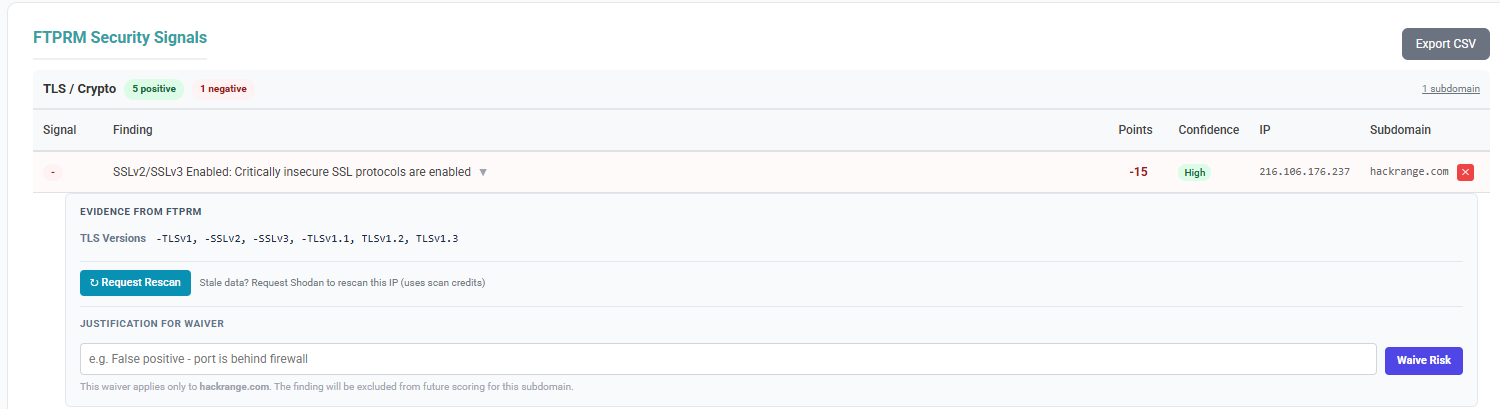Sort by the Points column header

(x=1135, y=130)
